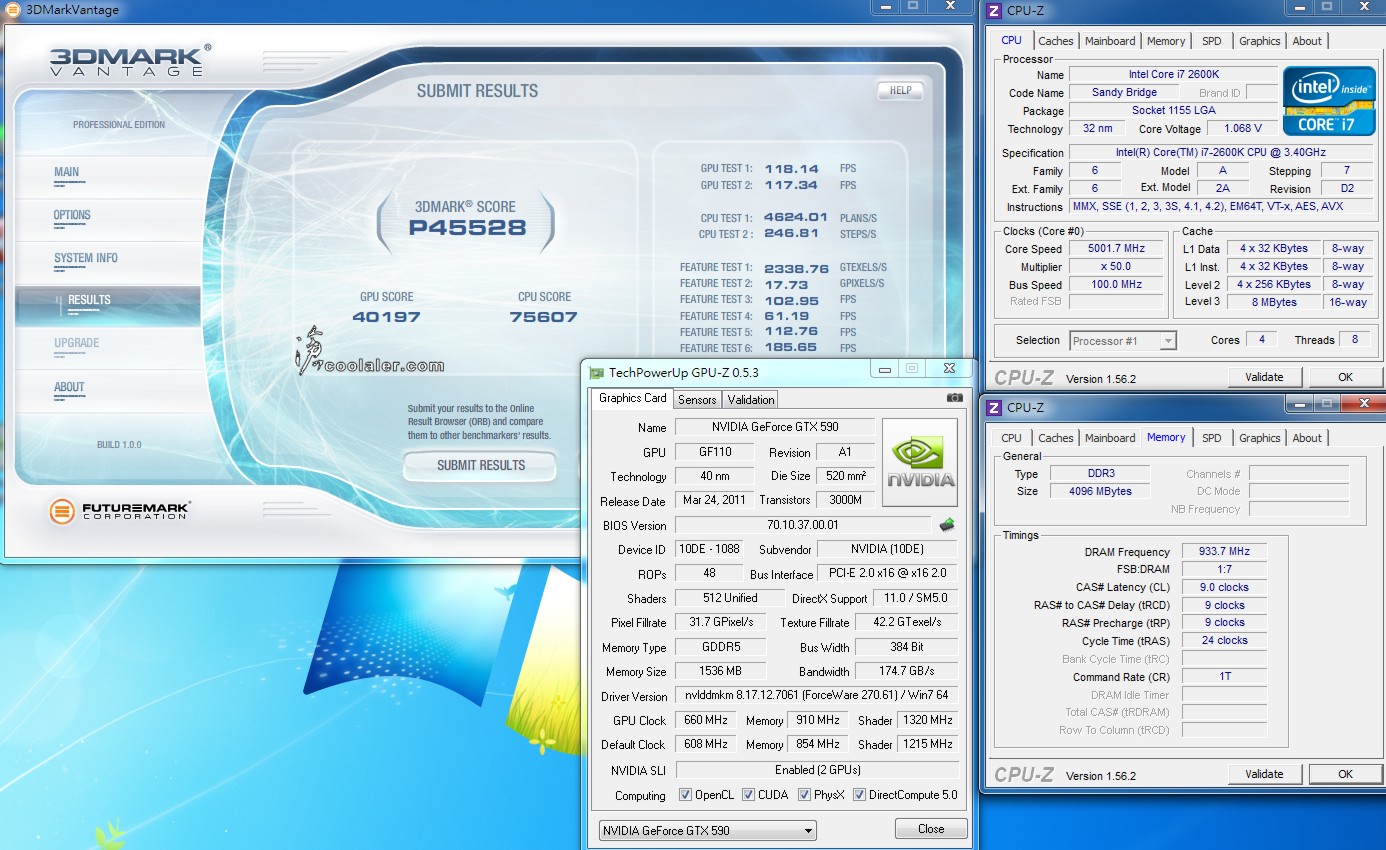Click the GPU score value 40197
Image resolution: width=1386 pixels, height=850 pixels.
click(x=386, y=317)
